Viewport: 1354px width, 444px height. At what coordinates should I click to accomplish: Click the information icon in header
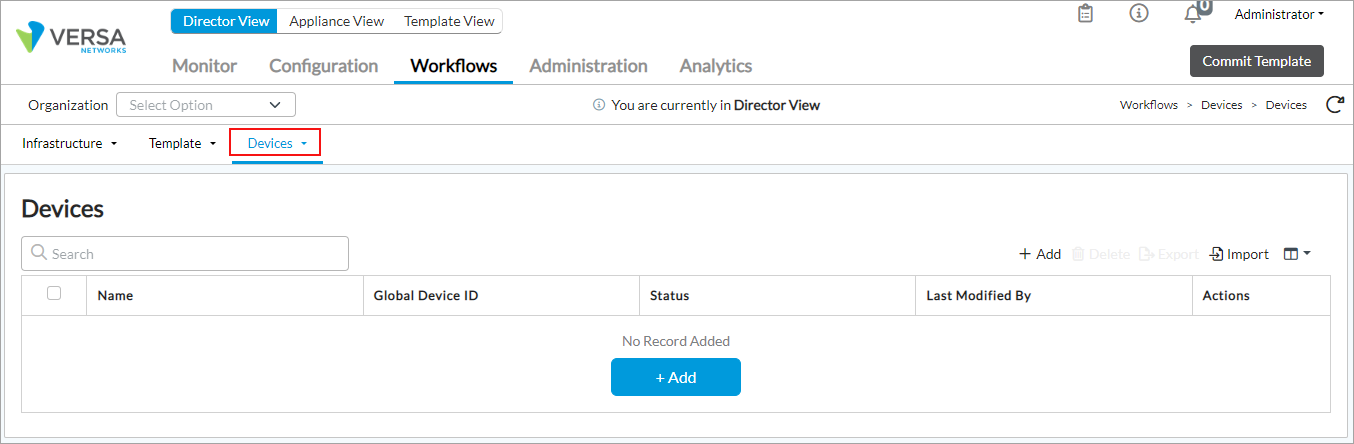[x=1138, y=14]
